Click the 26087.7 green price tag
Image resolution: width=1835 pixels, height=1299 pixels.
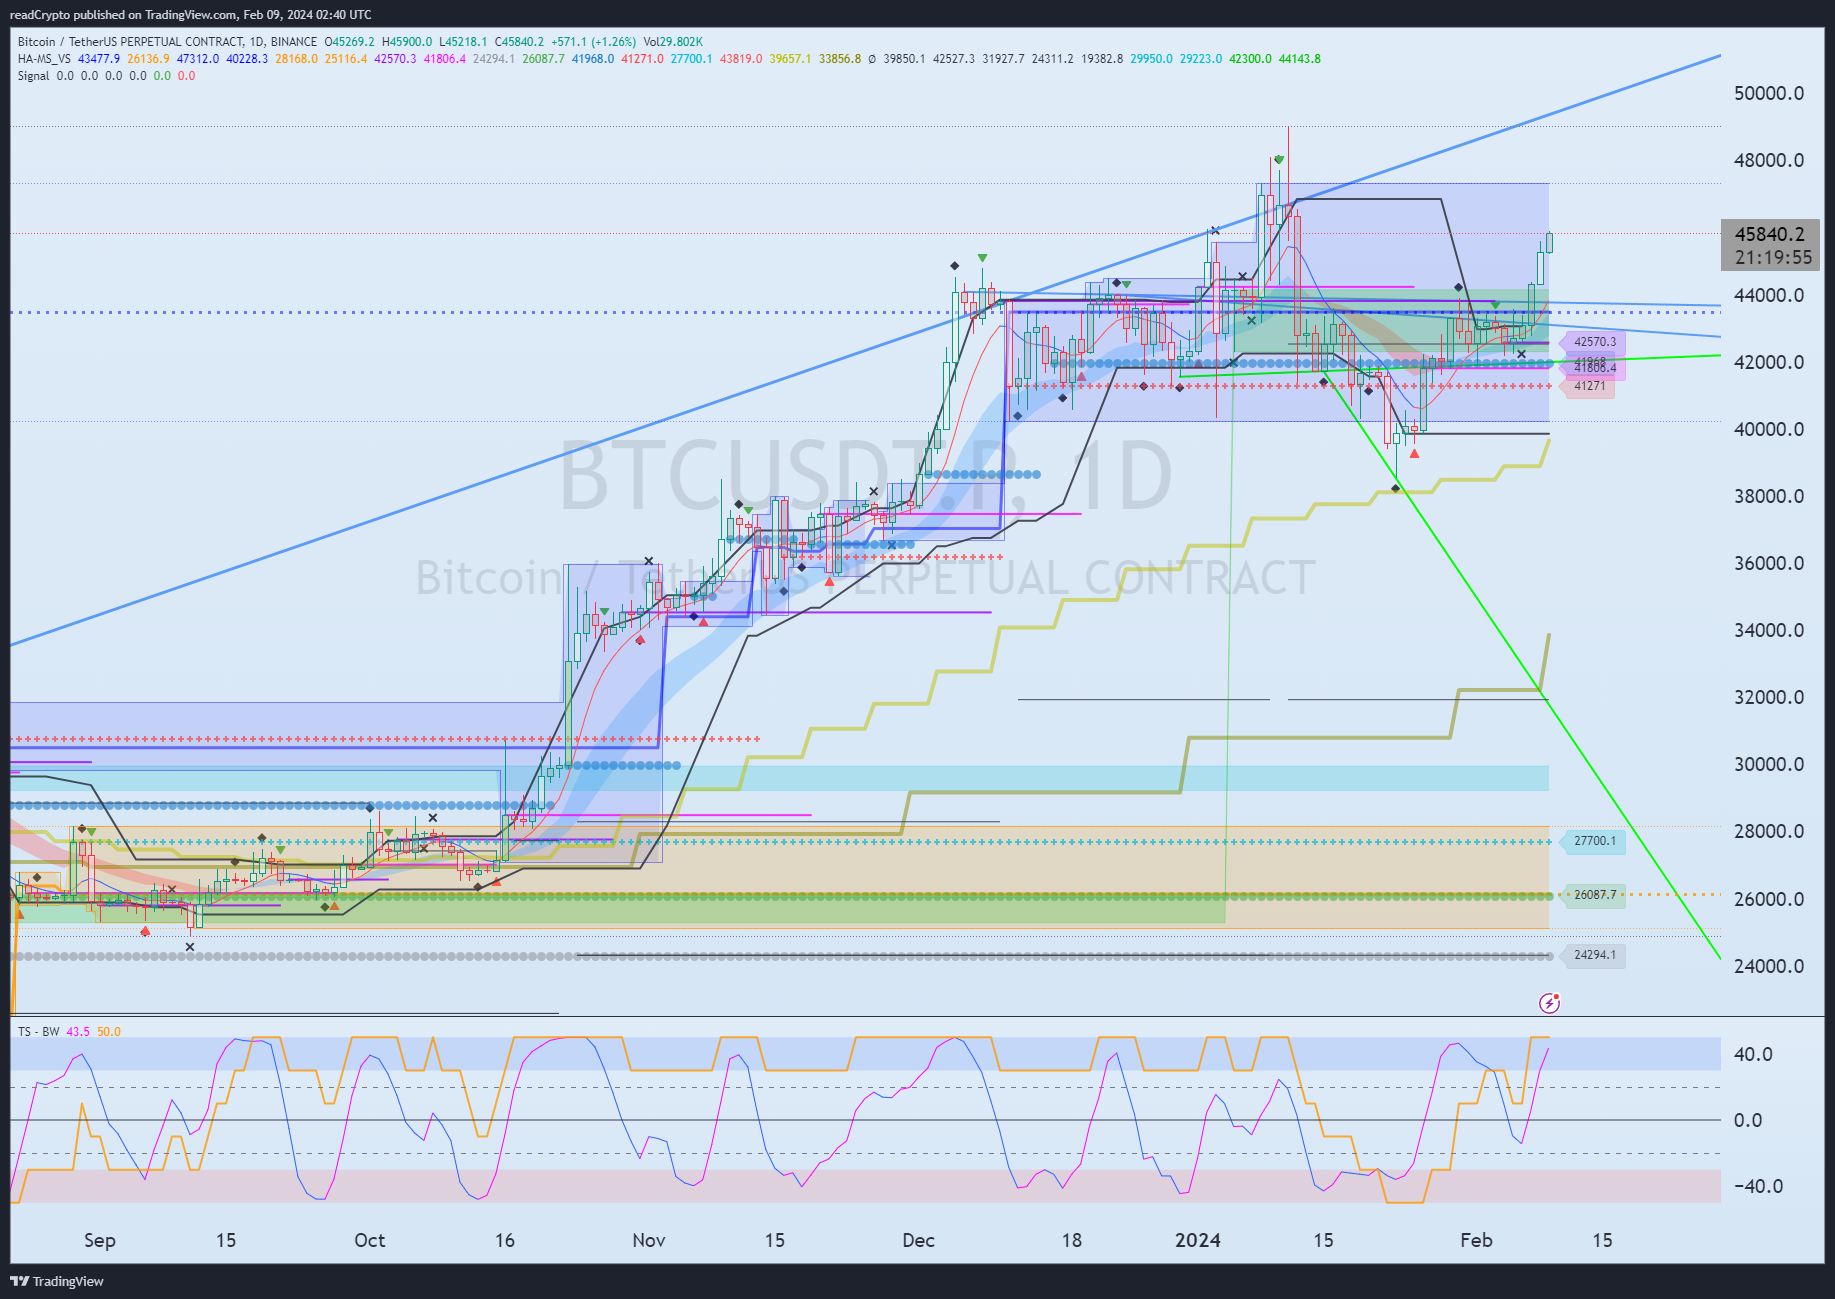click(x=1594, y=895)
